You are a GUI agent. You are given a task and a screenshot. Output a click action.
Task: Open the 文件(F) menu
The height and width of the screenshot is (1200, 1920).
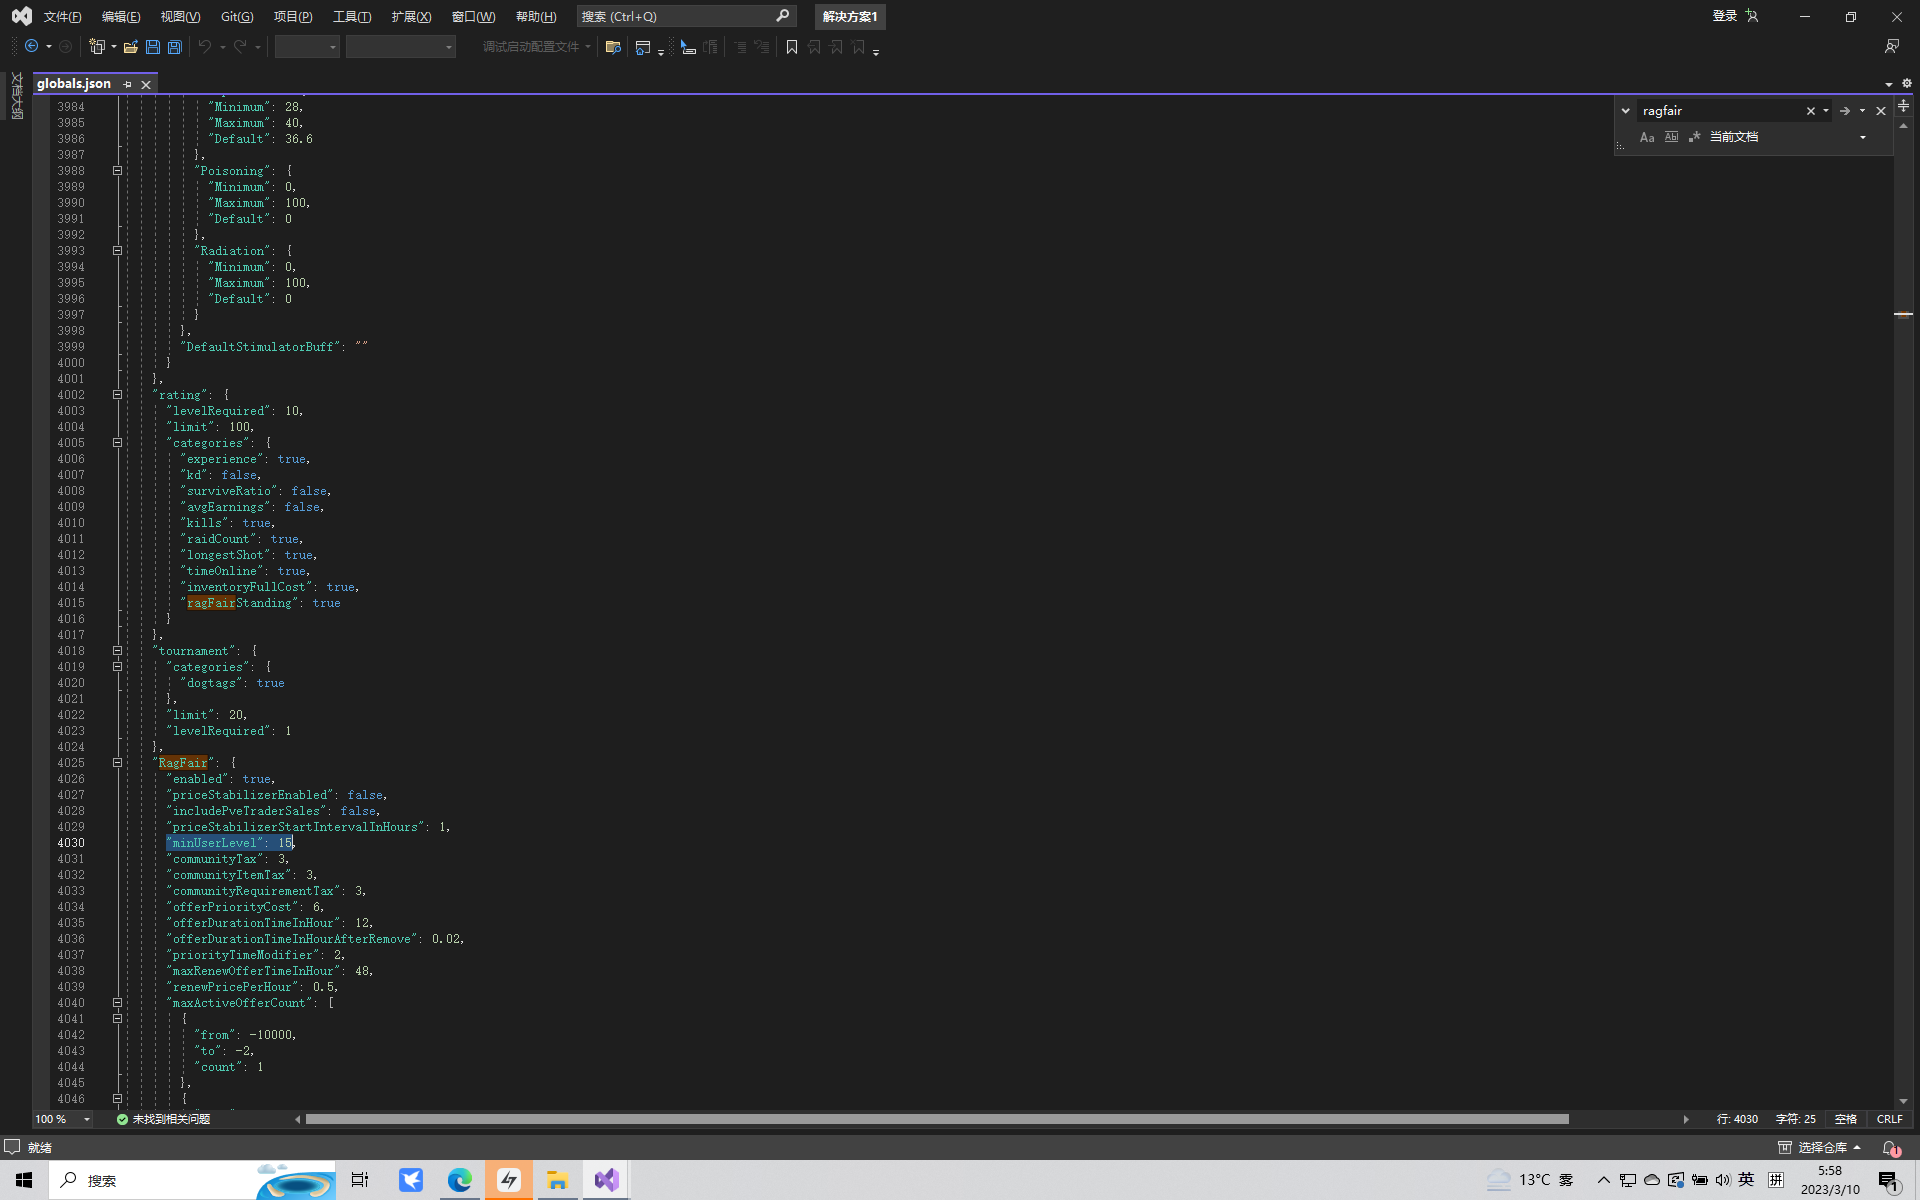click(x=62, y=17)
